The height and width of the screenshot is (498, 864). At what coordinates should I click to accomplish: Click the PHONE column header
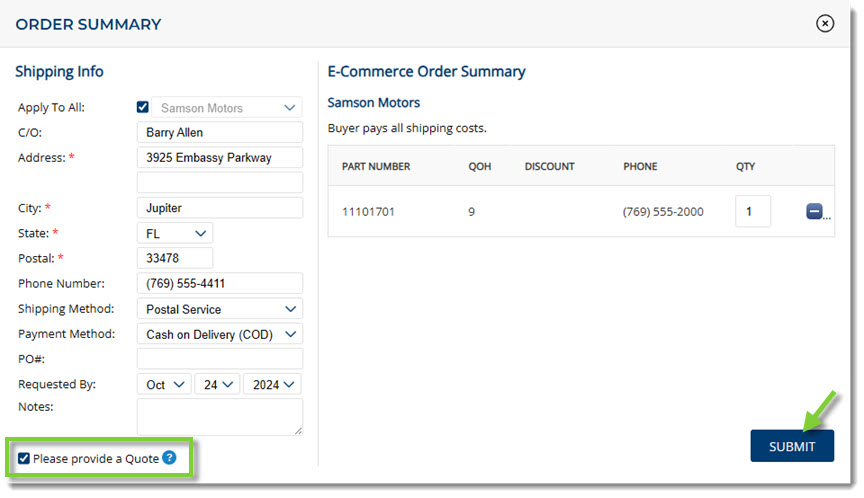[640, 166]
